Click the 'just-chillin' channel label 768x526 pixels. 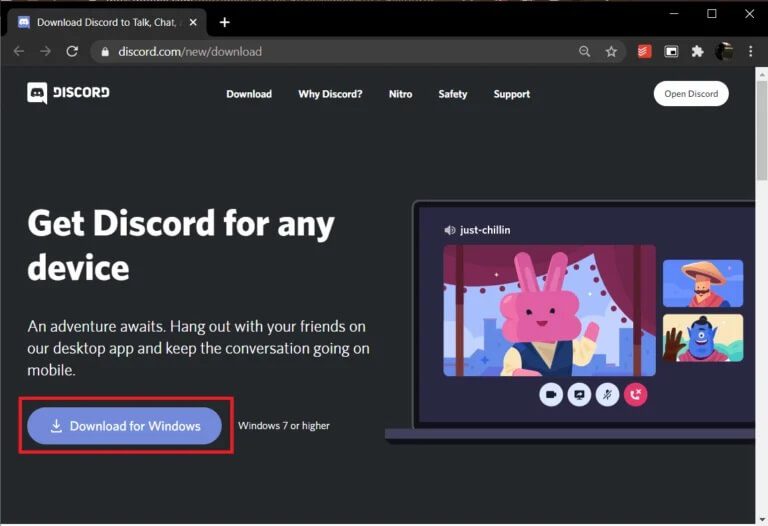click(x=485, y=230)
